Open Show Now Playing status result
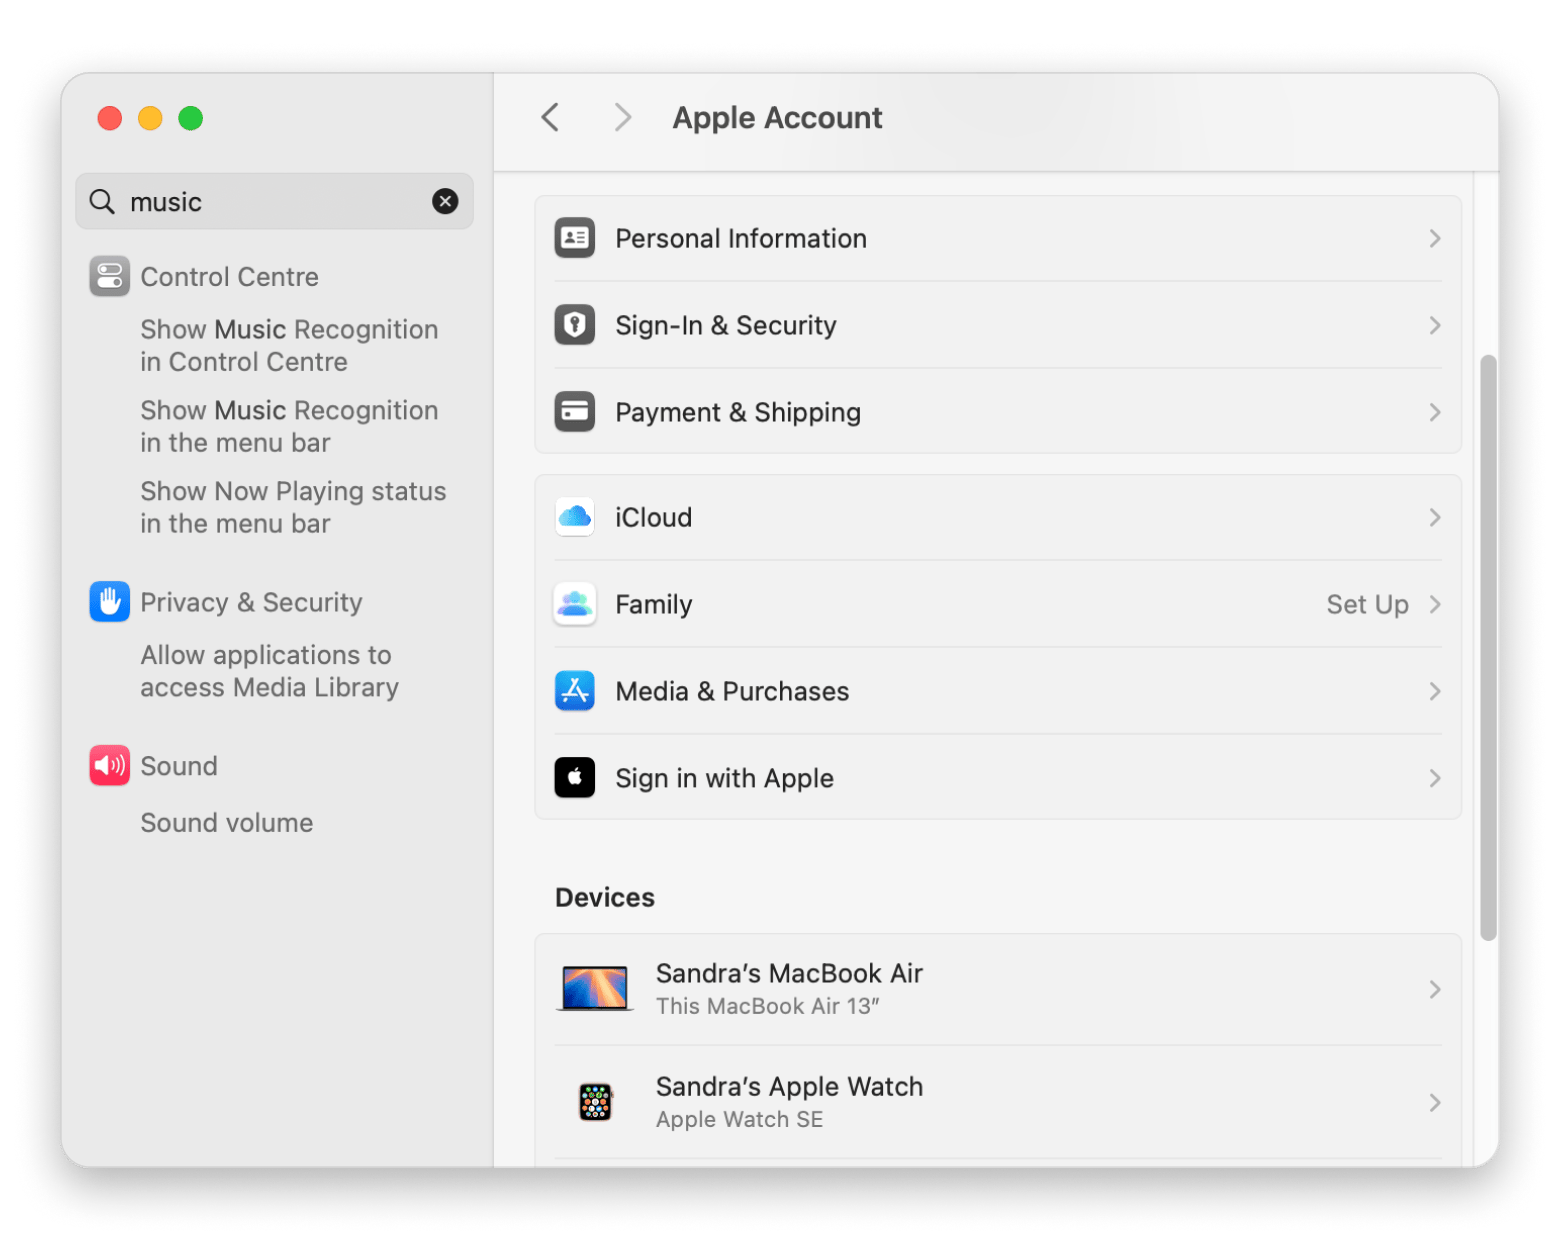Image resolution: width=1560 pixels, height=1248 pixels. coord(292,508)
